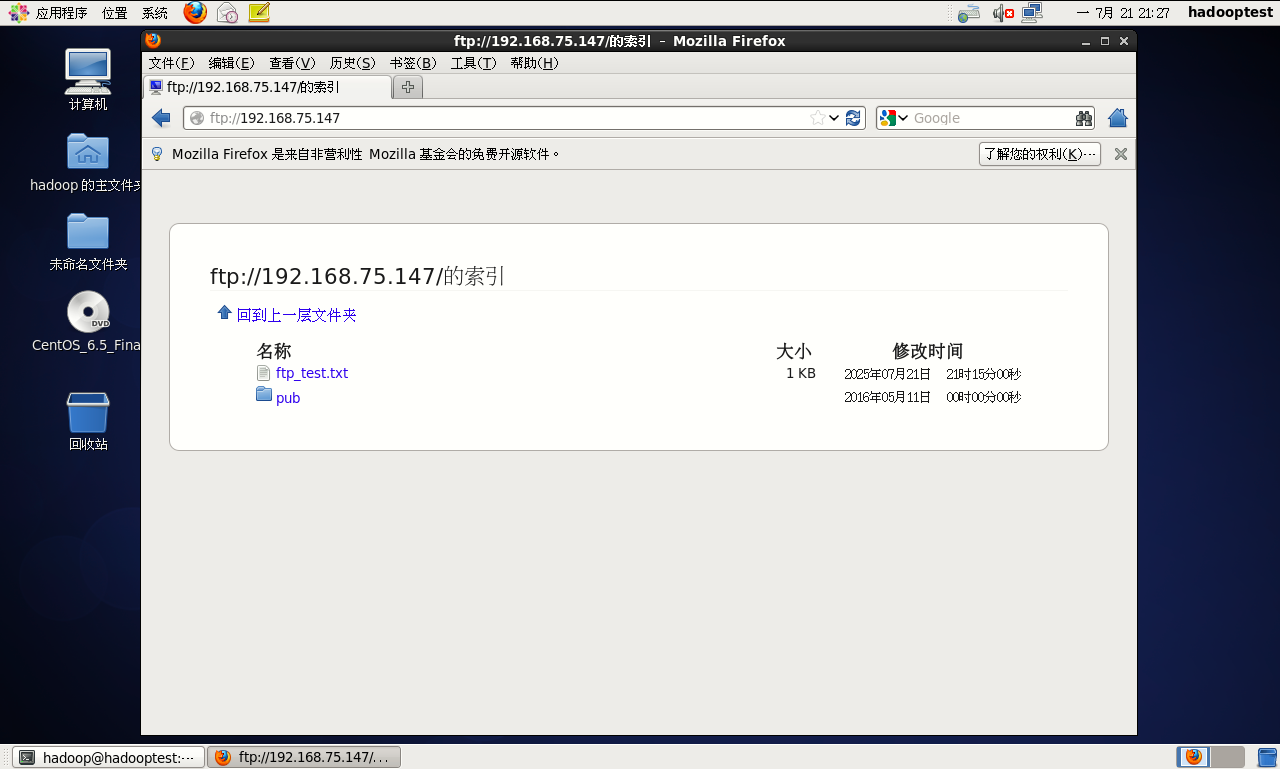1280x769 pixels.
Task: Launch the notes editor panel icon
Action: pyautogui.click(x=259, y=13)
